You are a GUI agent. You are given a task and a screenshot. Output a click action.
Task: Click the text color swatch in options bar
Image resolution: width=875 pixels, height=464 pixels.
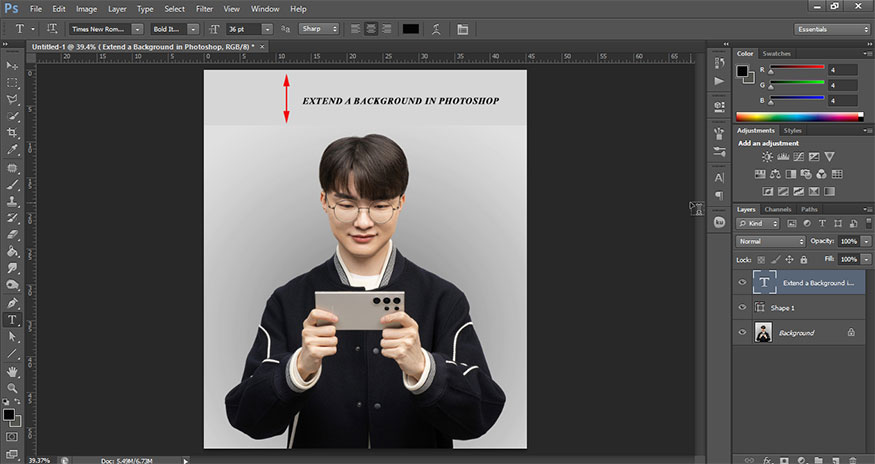410,29
